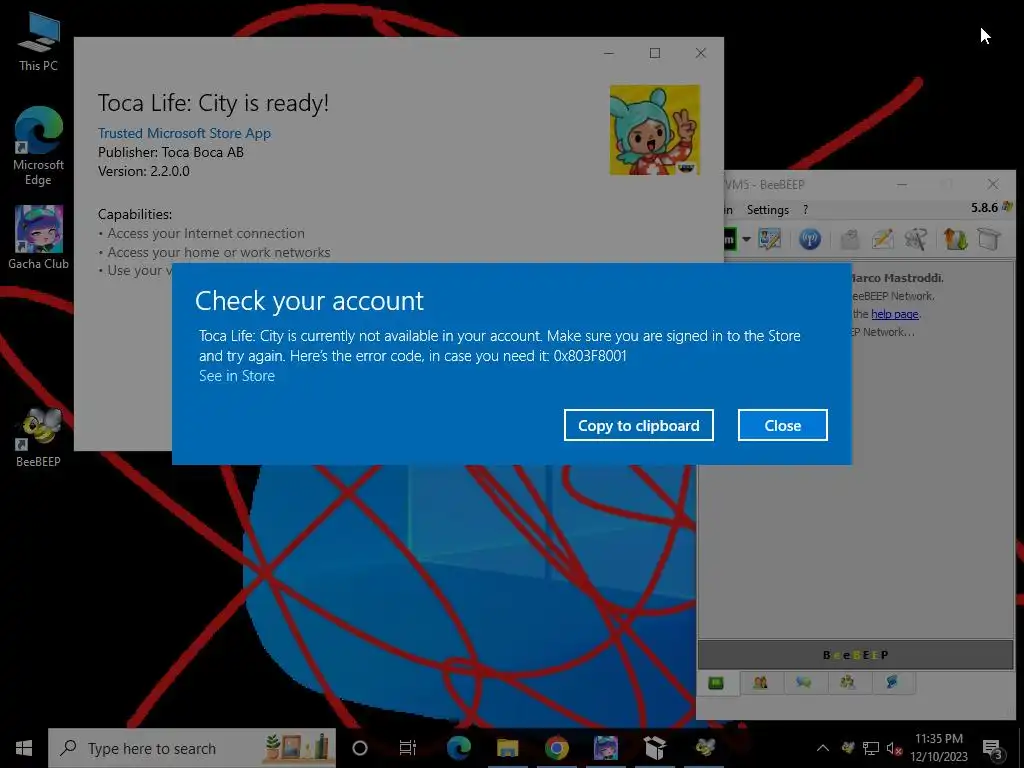Show hidden system tray icons

pos(823,748)
